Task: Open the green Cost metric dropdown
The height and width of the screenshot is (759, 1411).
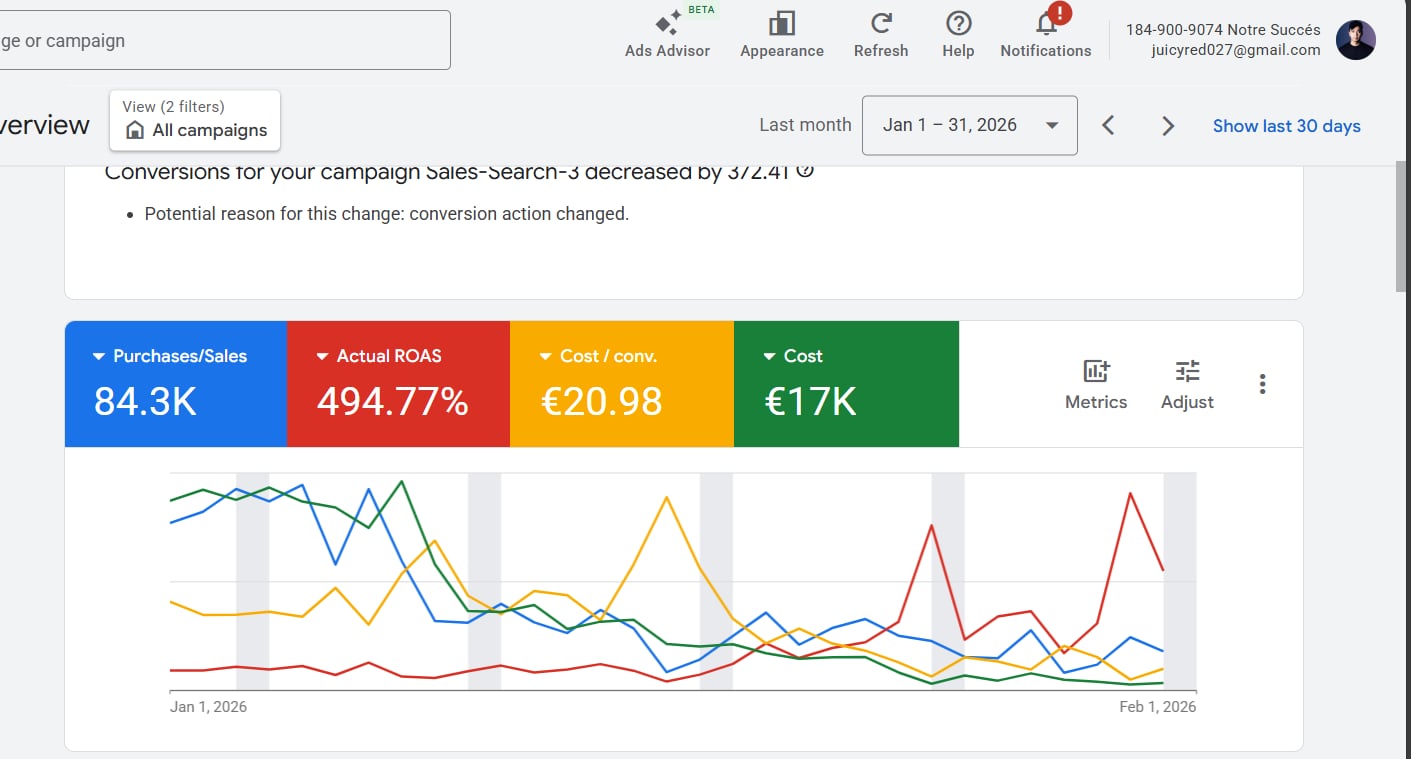Action: pyautogui.click(x=769, y=356)
